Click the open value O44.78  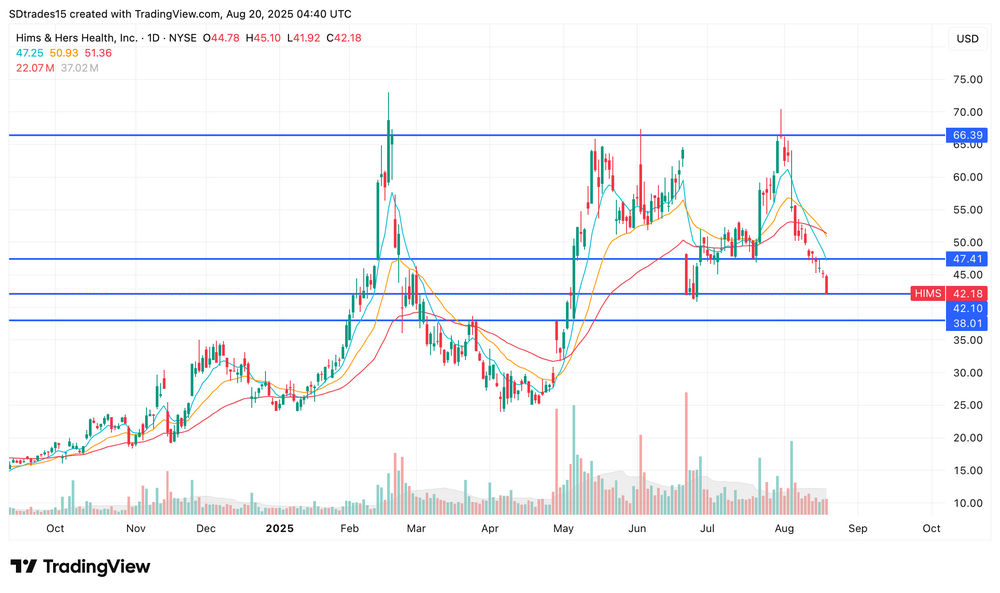[221, 38]
